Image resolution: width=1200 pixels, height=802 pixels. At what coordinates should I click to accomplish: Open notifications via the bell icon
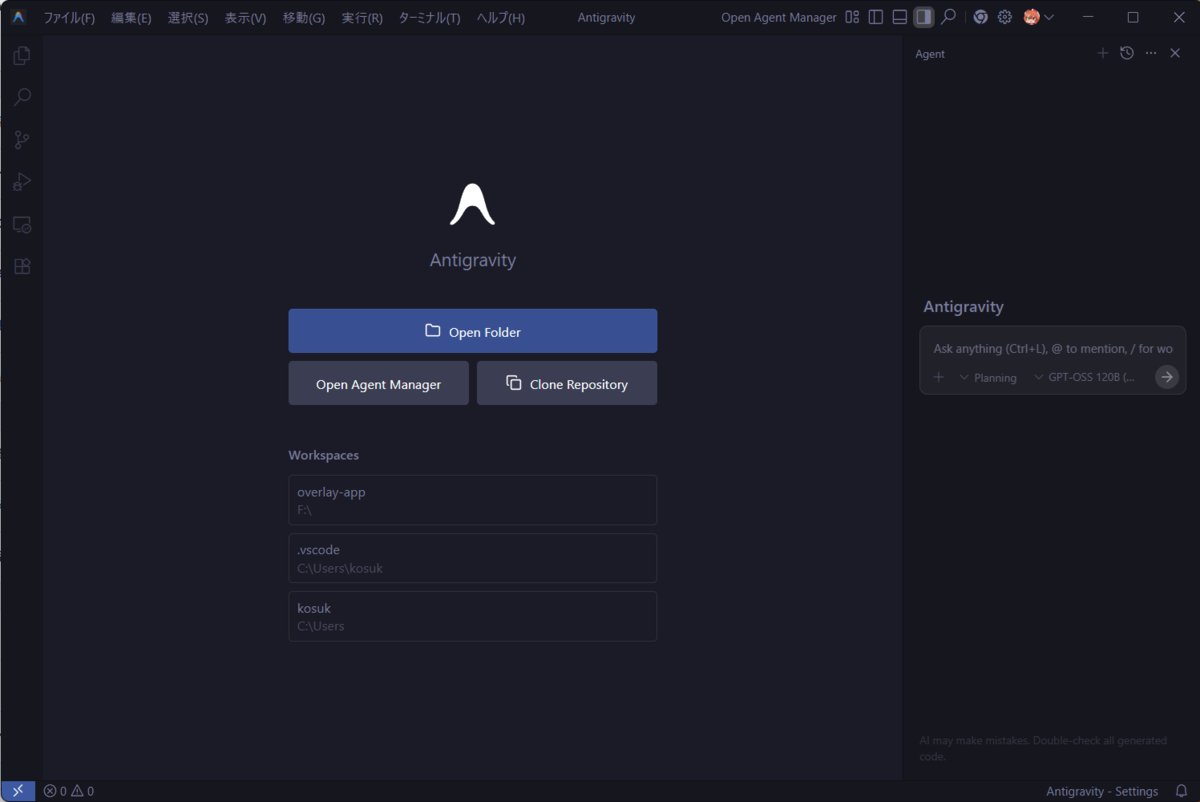coord(1181,791)
